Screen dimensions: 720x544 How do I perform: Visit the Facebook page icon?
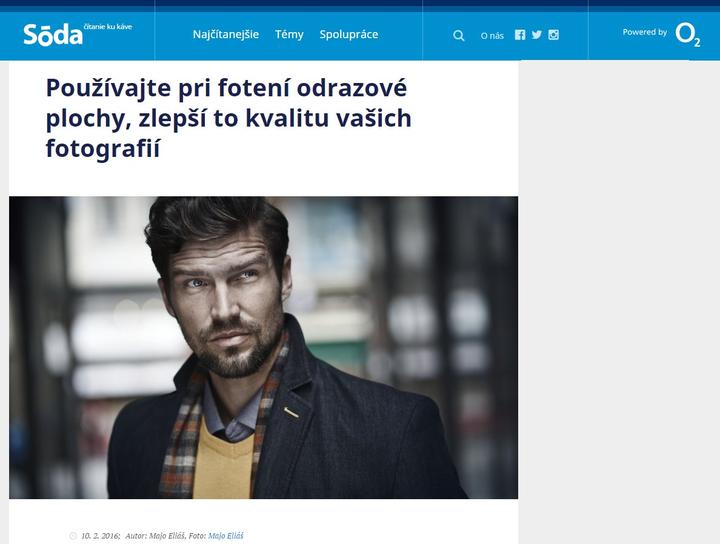pos(520,35)
